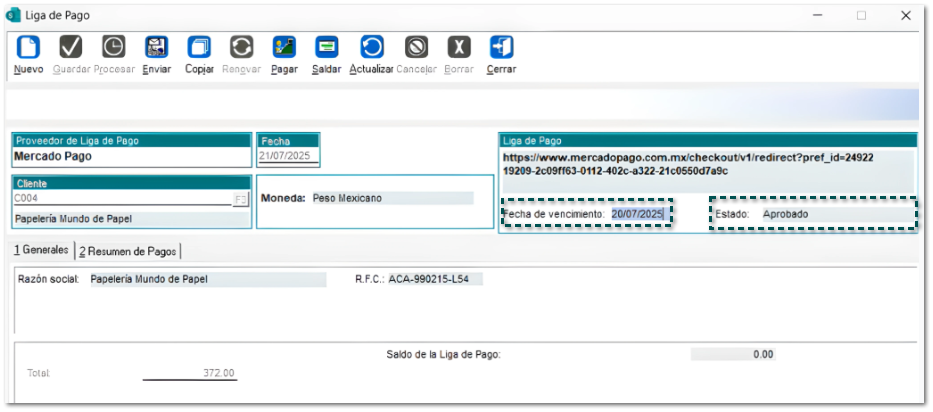Image resolution: width=933 pixels, height=412 pixels.
Task: Click the Pagar toolbar icon
Action: pyautogui.click(x=284, y=47)
